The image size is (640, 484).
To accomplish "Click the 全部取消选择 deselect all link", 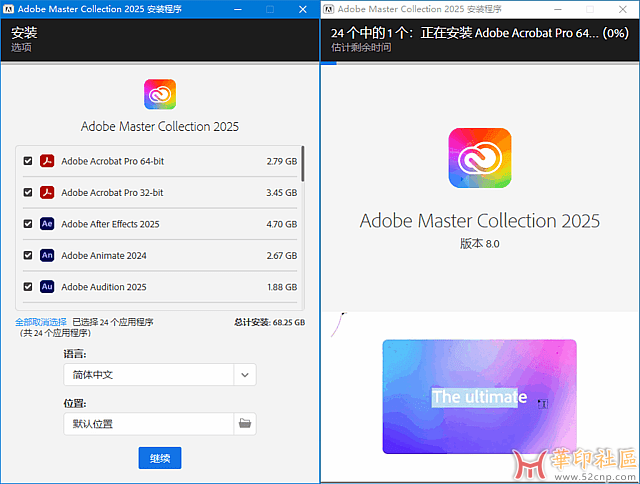I will [x=41, y=322].
